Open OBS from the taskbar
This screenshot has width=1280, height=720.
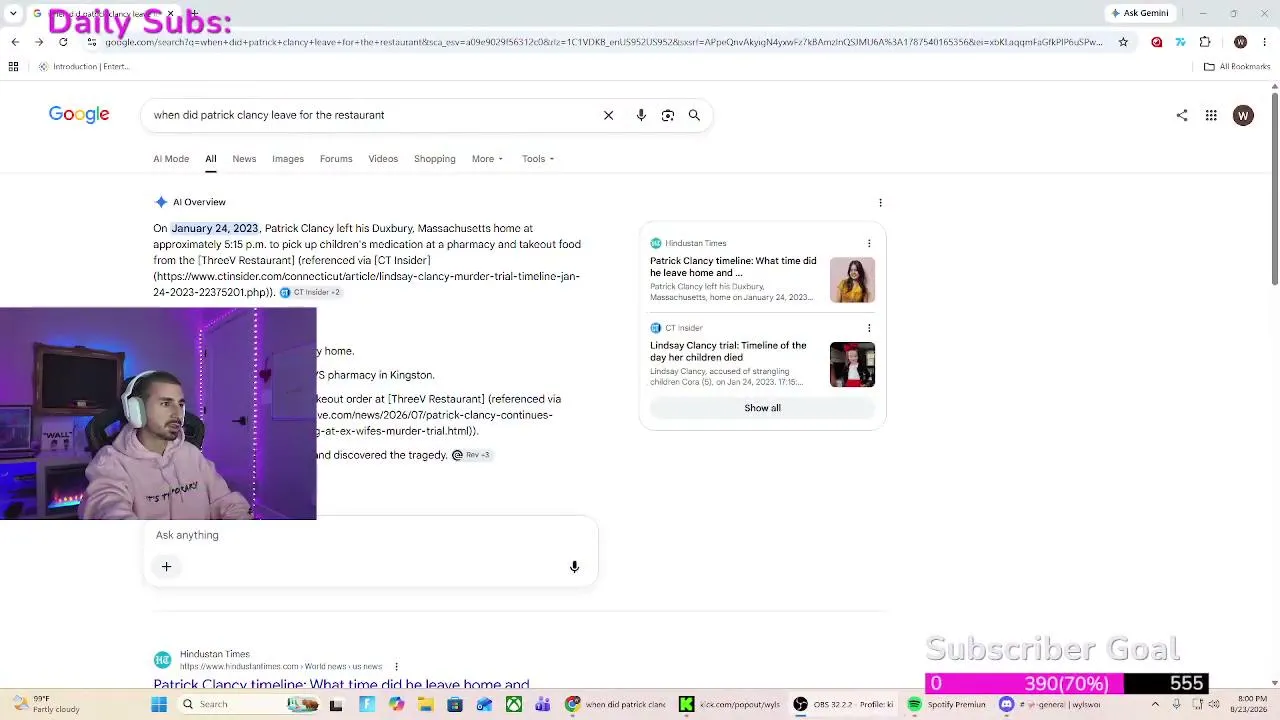pos(844,704)
